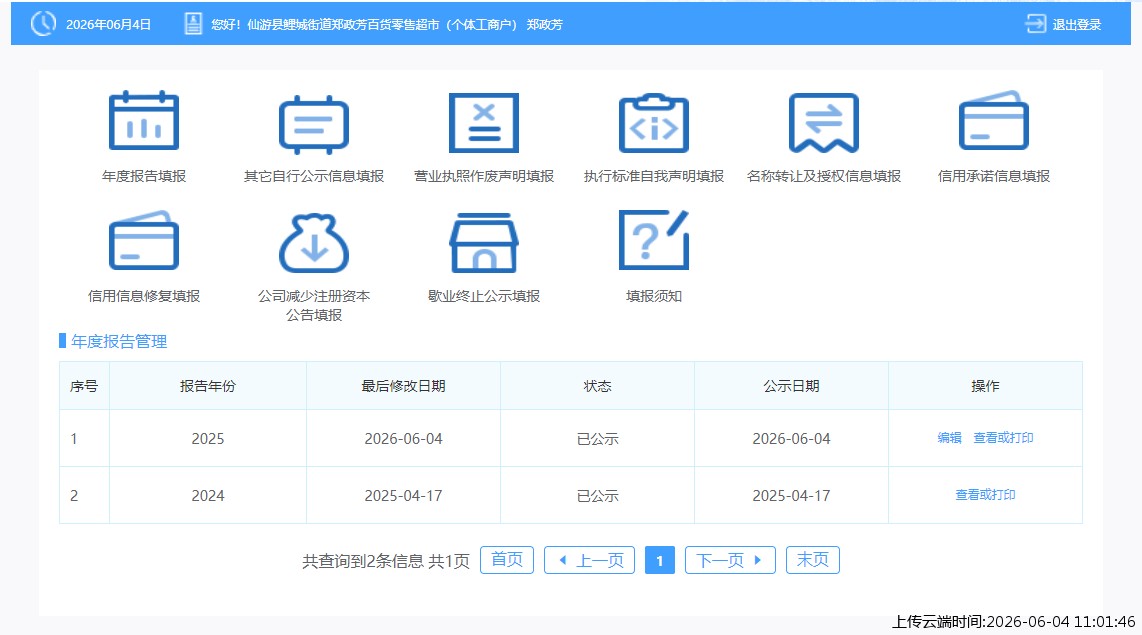
Task: Click the 序号 column header
Action: pyautogui.click(x=84, y=386)
